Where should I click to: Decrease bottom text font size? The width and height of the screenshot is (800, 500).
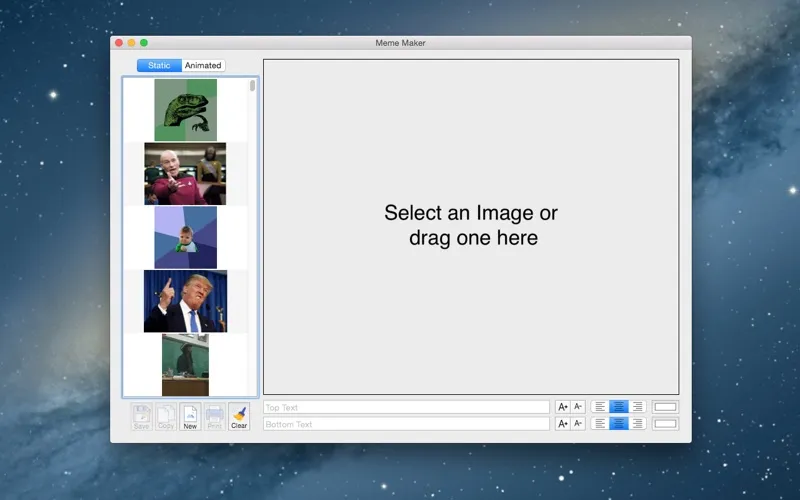[578, 424]
